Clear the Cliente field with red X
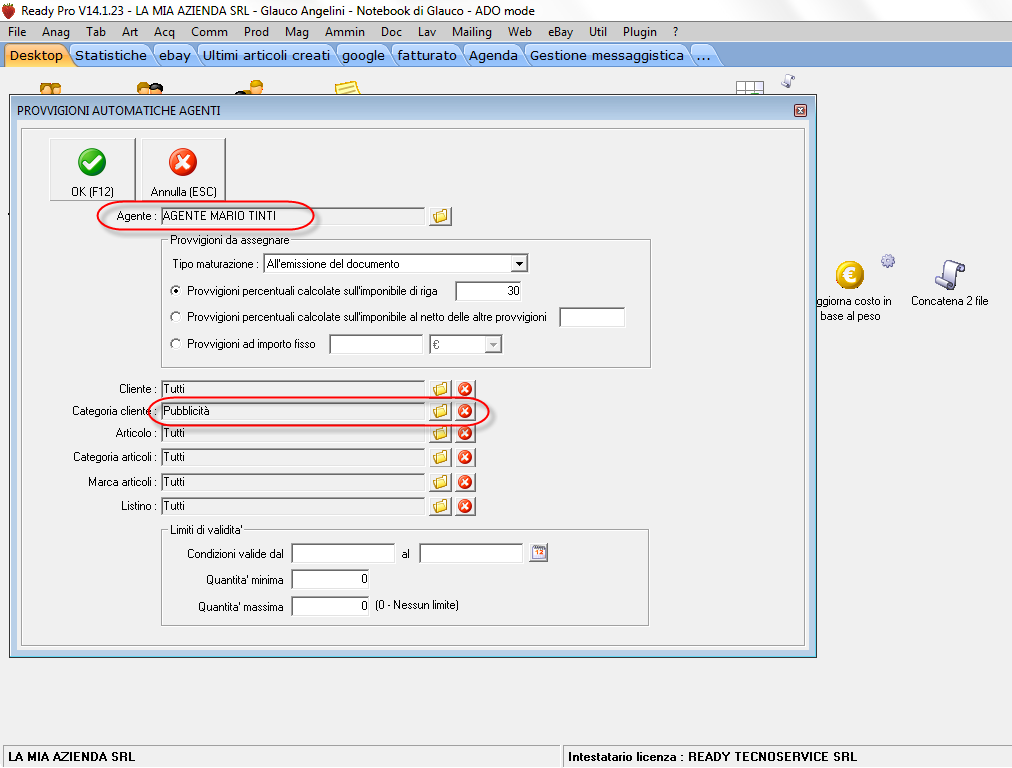 point(465,389)
